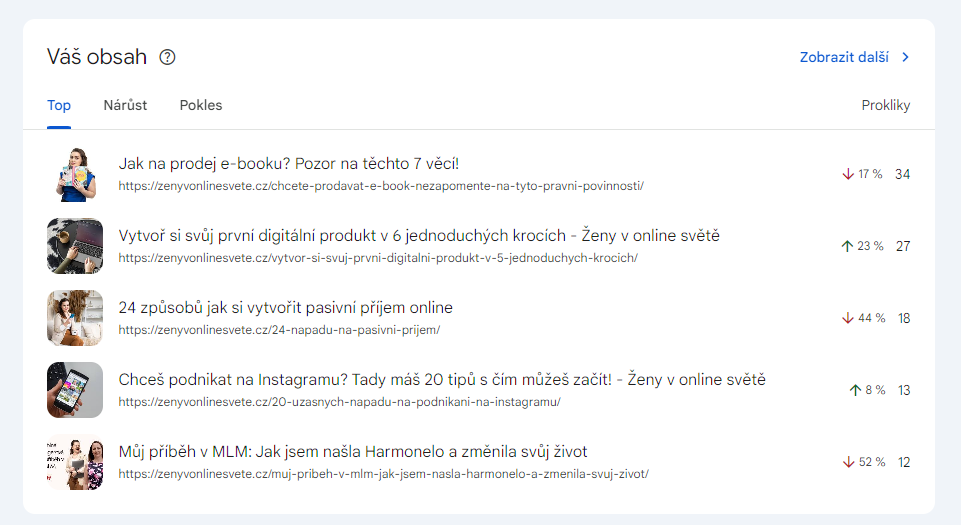The width and height of the screenshot is (961, 525).
Task: Open thumbnail of passive income article
Action: [75, 318]
